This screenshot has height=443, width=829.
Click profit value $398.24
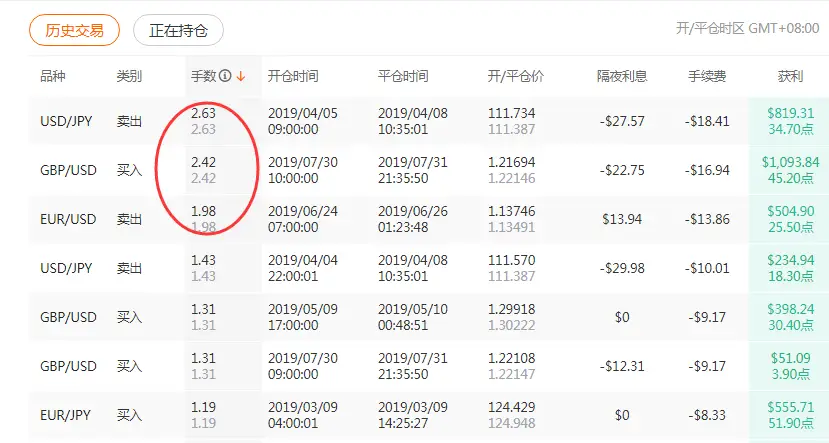(790, 309)
